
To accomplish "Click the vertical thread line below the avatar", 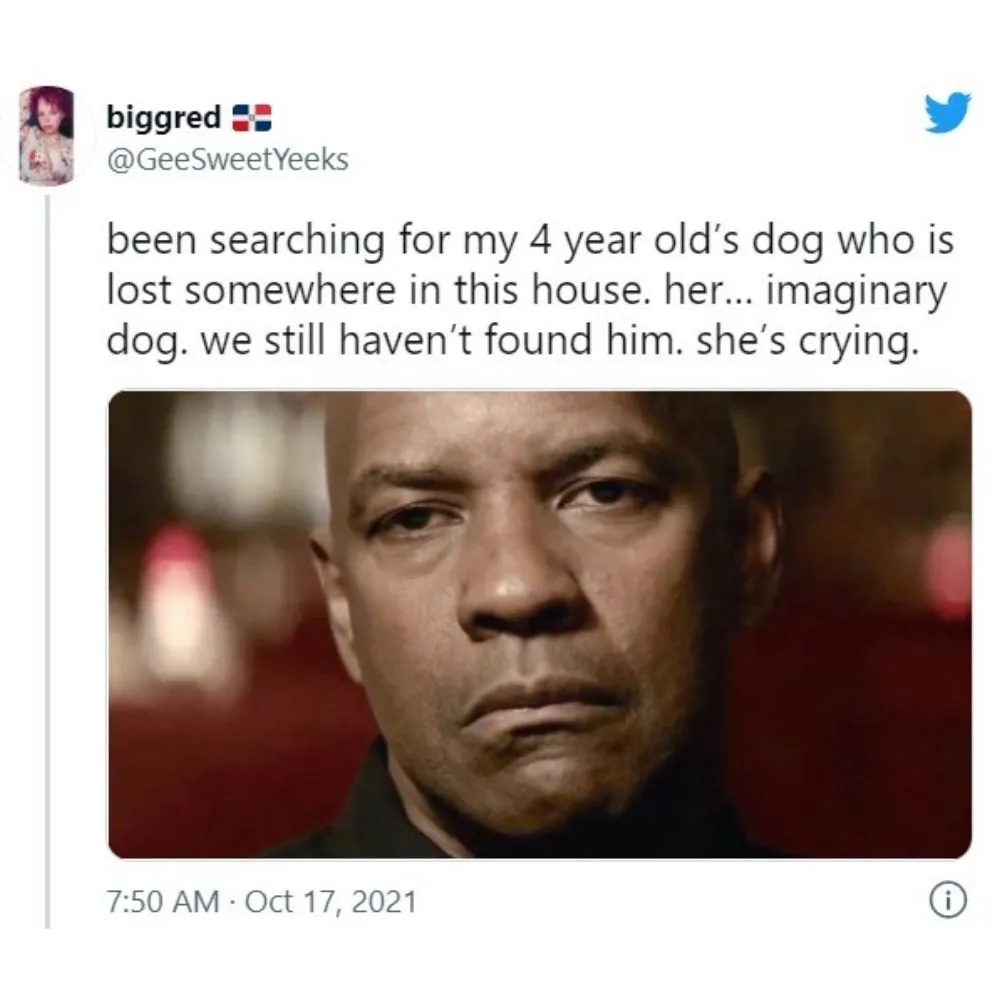I will 47,561.
